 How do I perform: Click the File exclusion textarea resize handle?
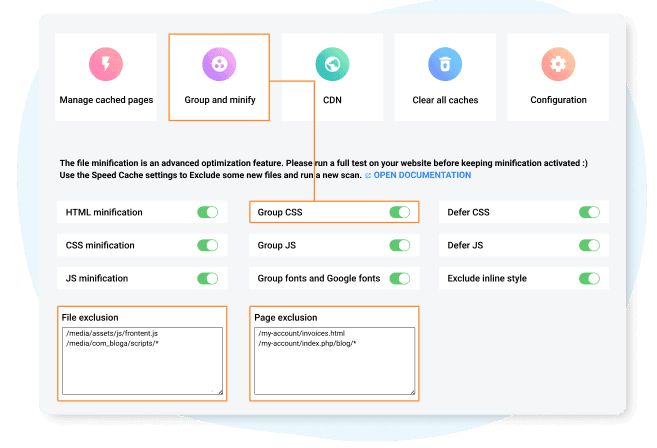coord(220,392)
